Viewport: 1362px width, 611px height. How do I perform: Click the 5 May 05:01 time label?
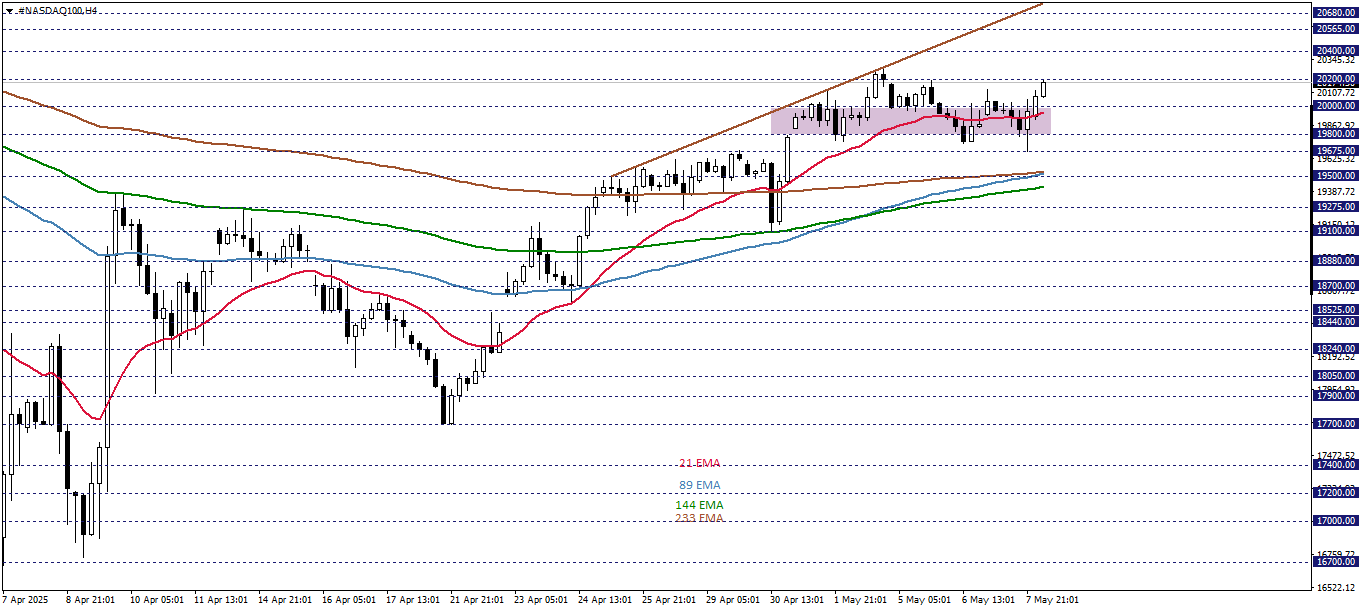924,601
